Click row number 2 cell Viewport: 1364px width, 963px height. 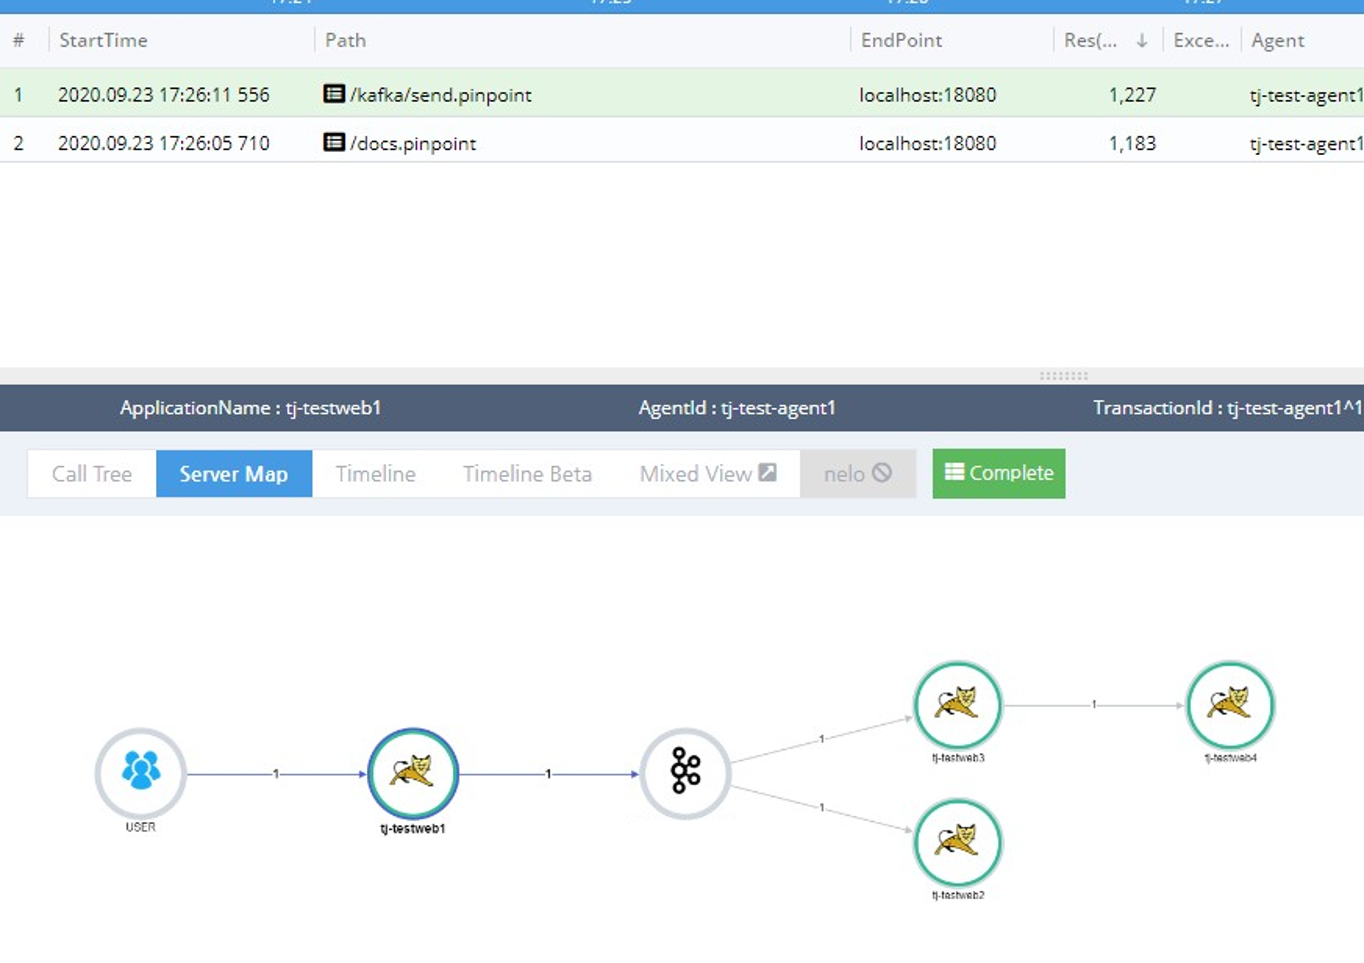pyautogui.click(x=18, y=143)
